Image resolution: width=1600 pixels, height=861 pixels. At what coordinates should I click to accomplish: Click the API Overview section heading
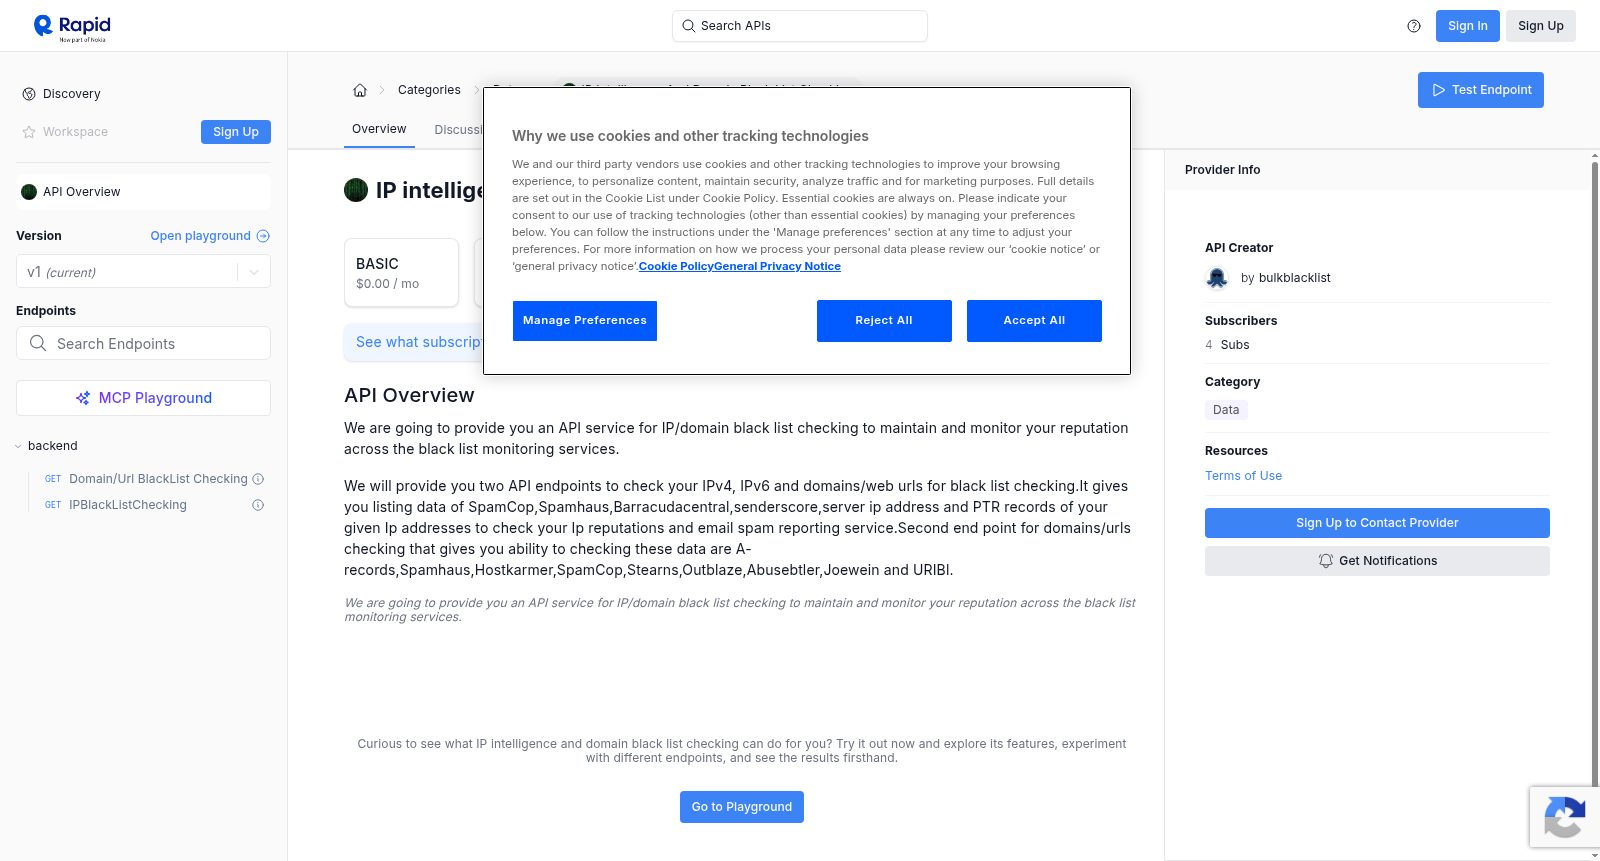coord(409,395)
